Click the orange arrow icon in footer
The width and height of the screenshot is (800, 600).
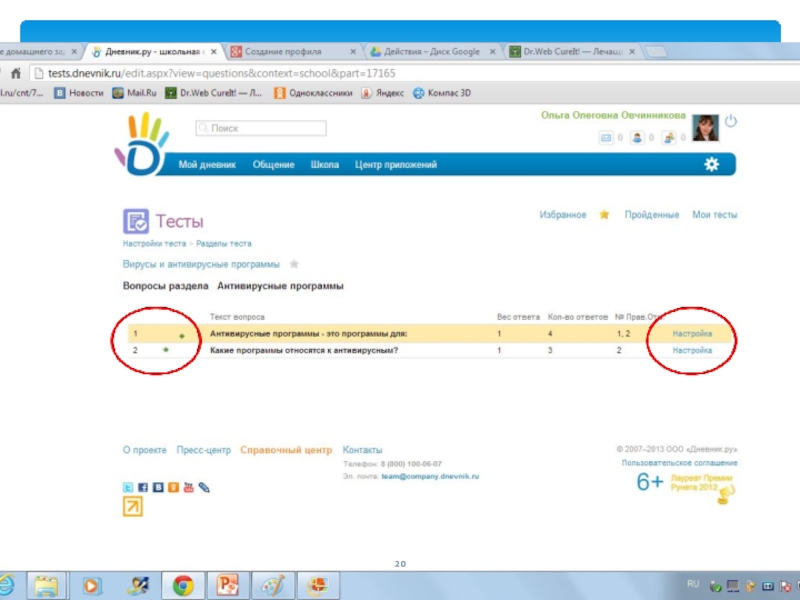point(132,508)
